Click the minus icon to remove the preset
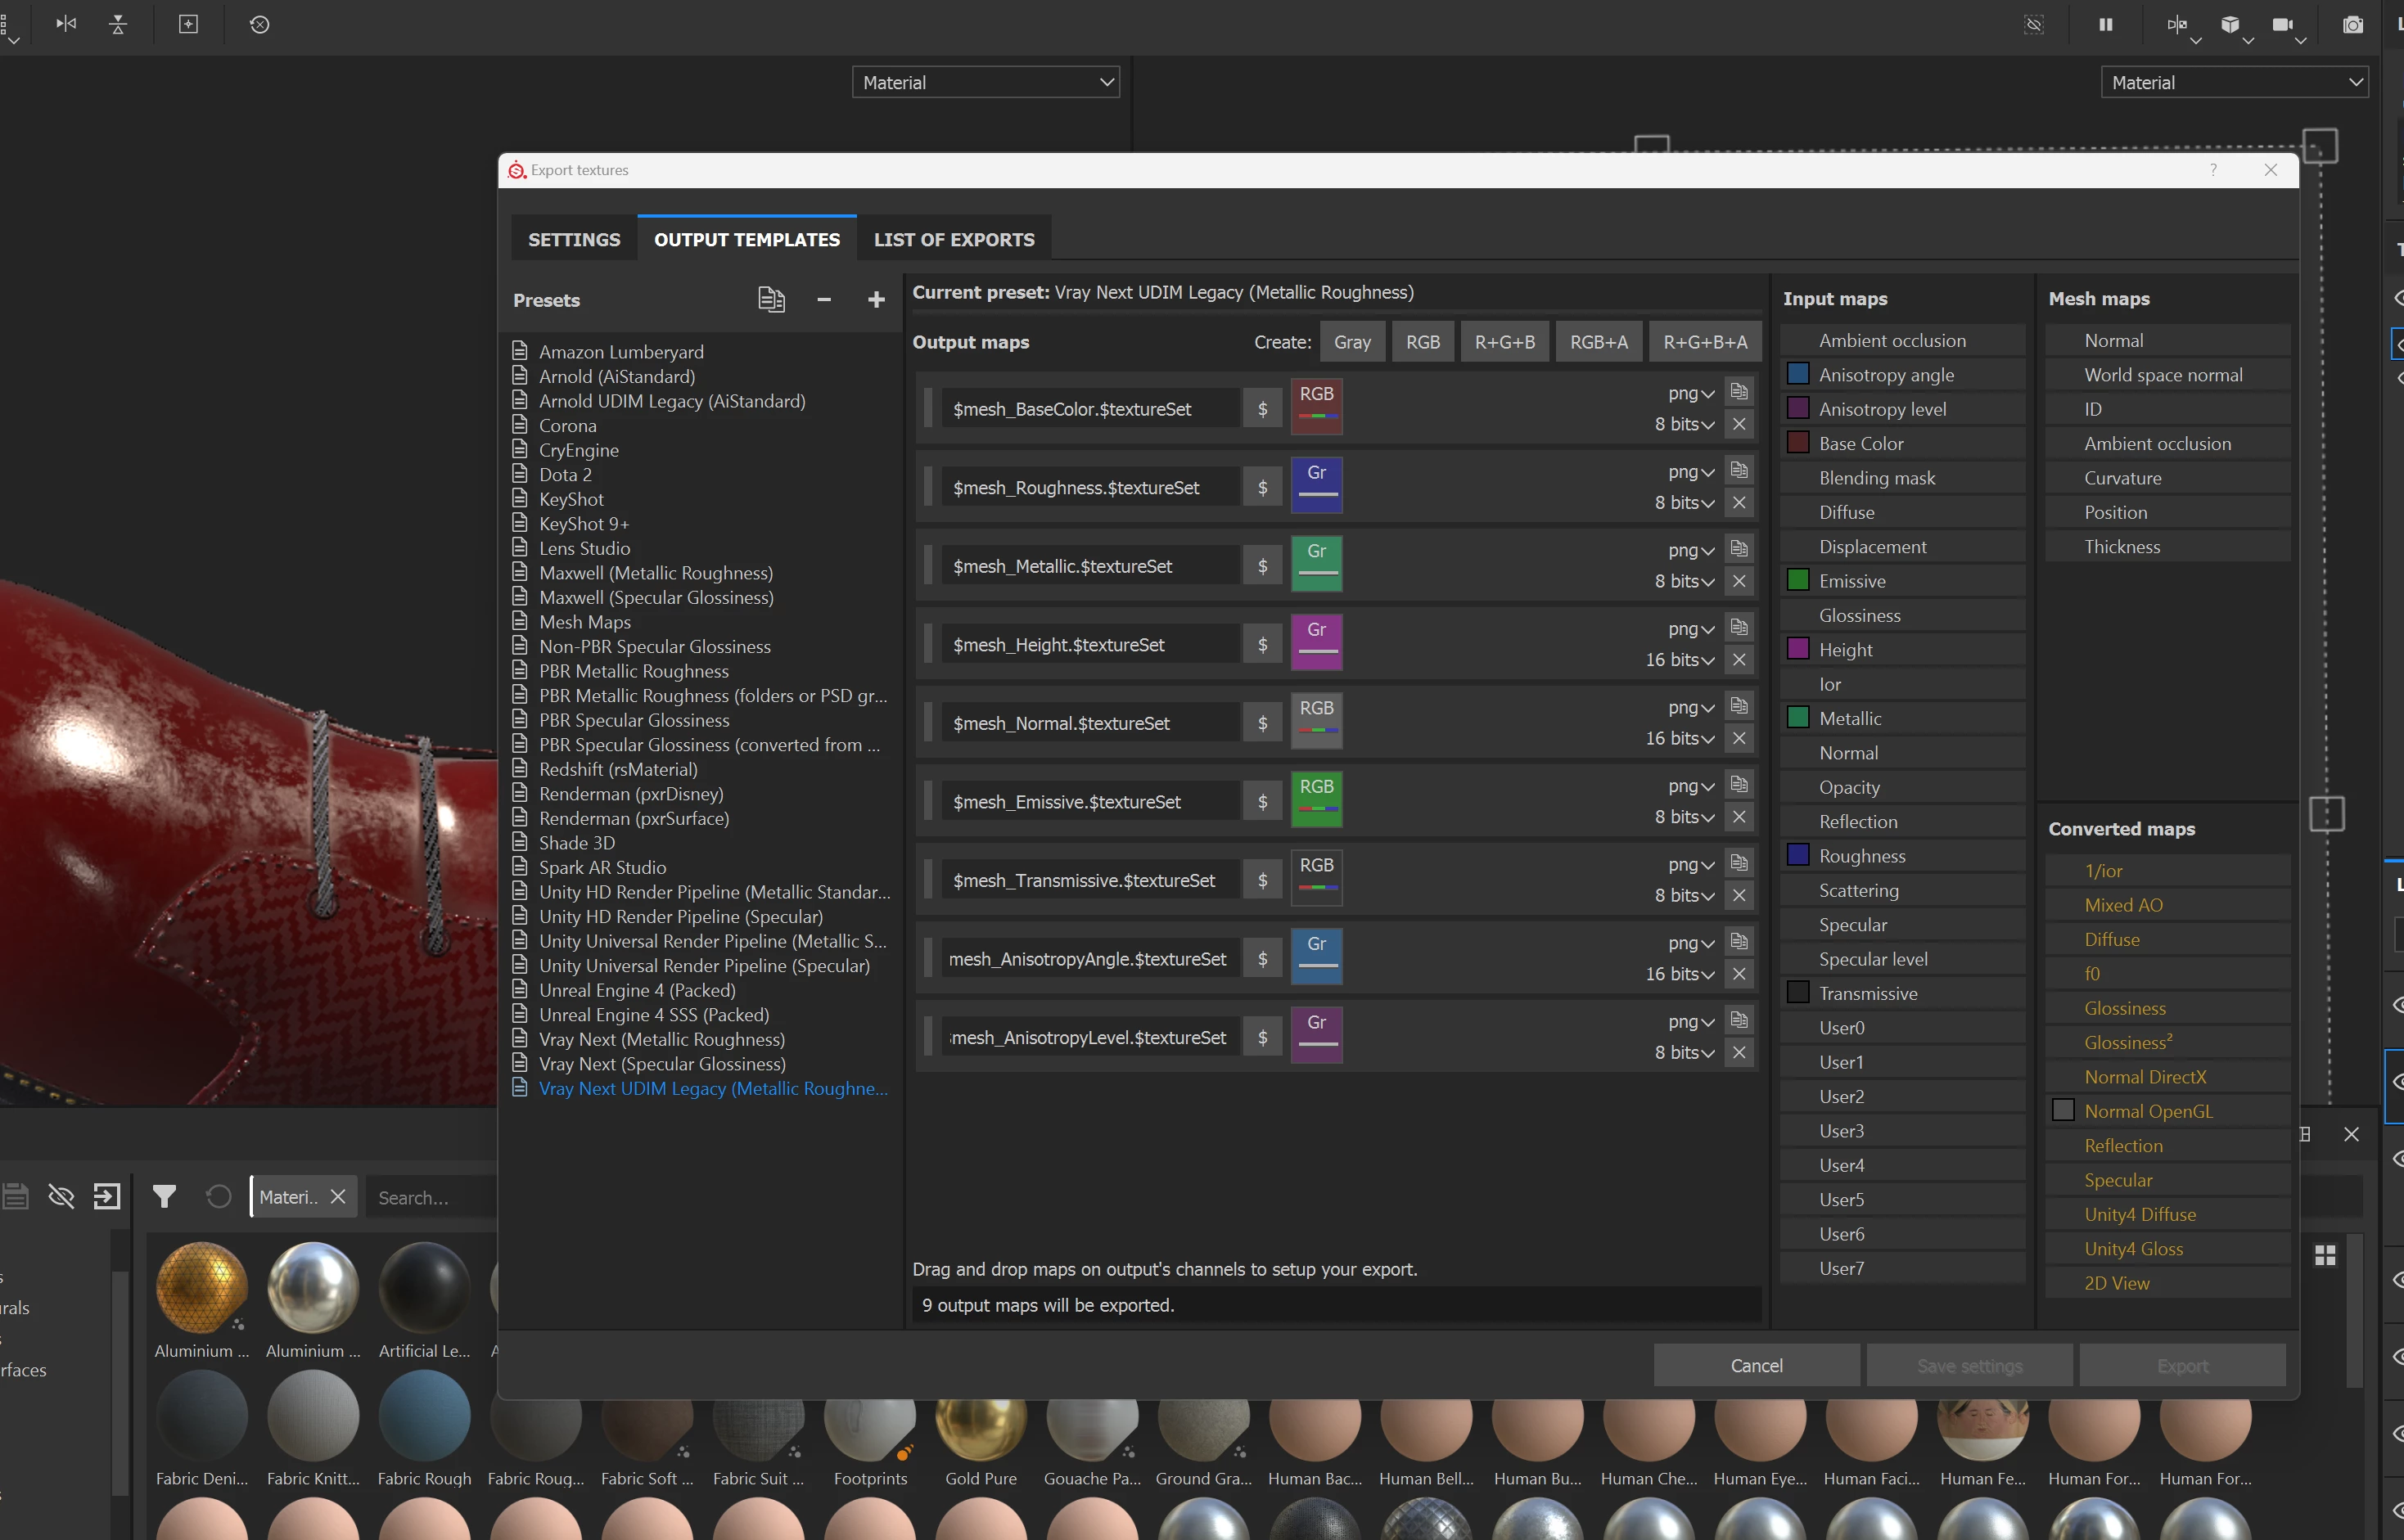 click(x=824, y=300)
